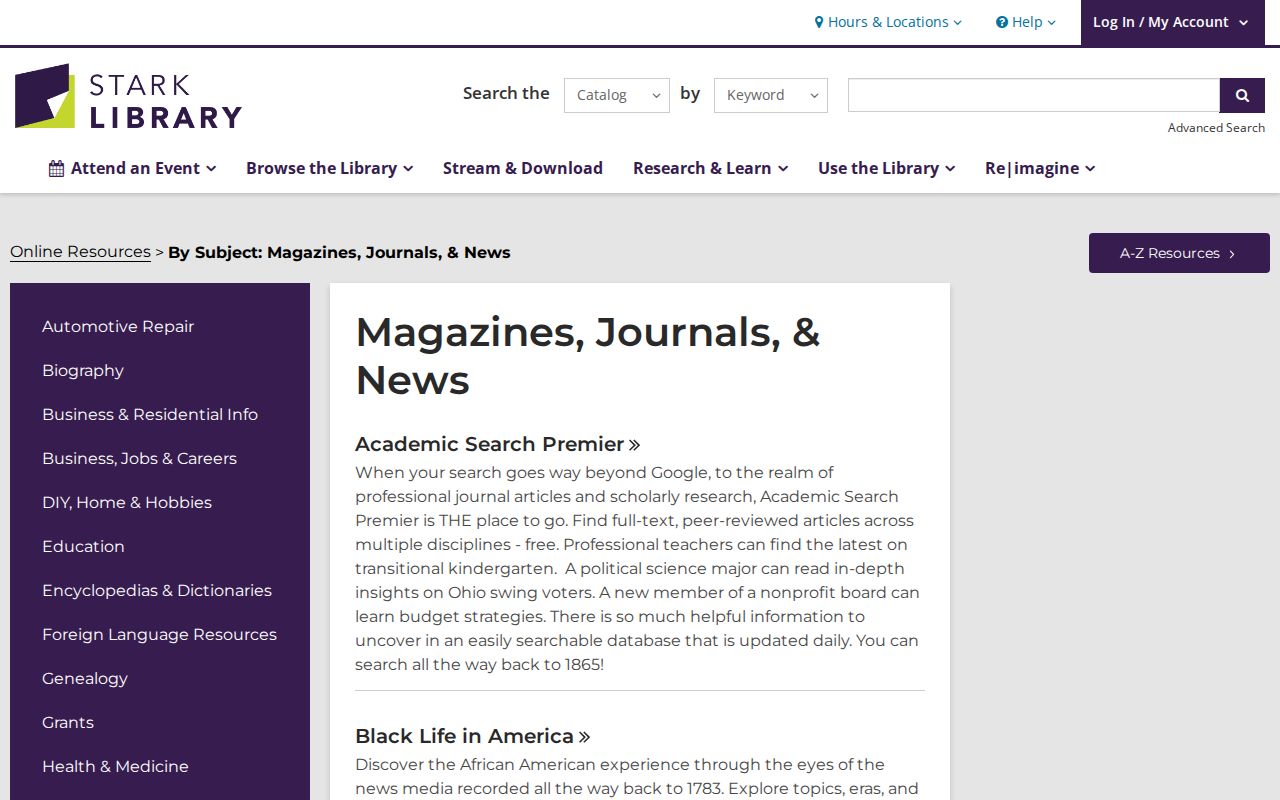1280x800 pixels.
Task: Click the calendar icon beside Attend an Event
Action: [57, 168]
